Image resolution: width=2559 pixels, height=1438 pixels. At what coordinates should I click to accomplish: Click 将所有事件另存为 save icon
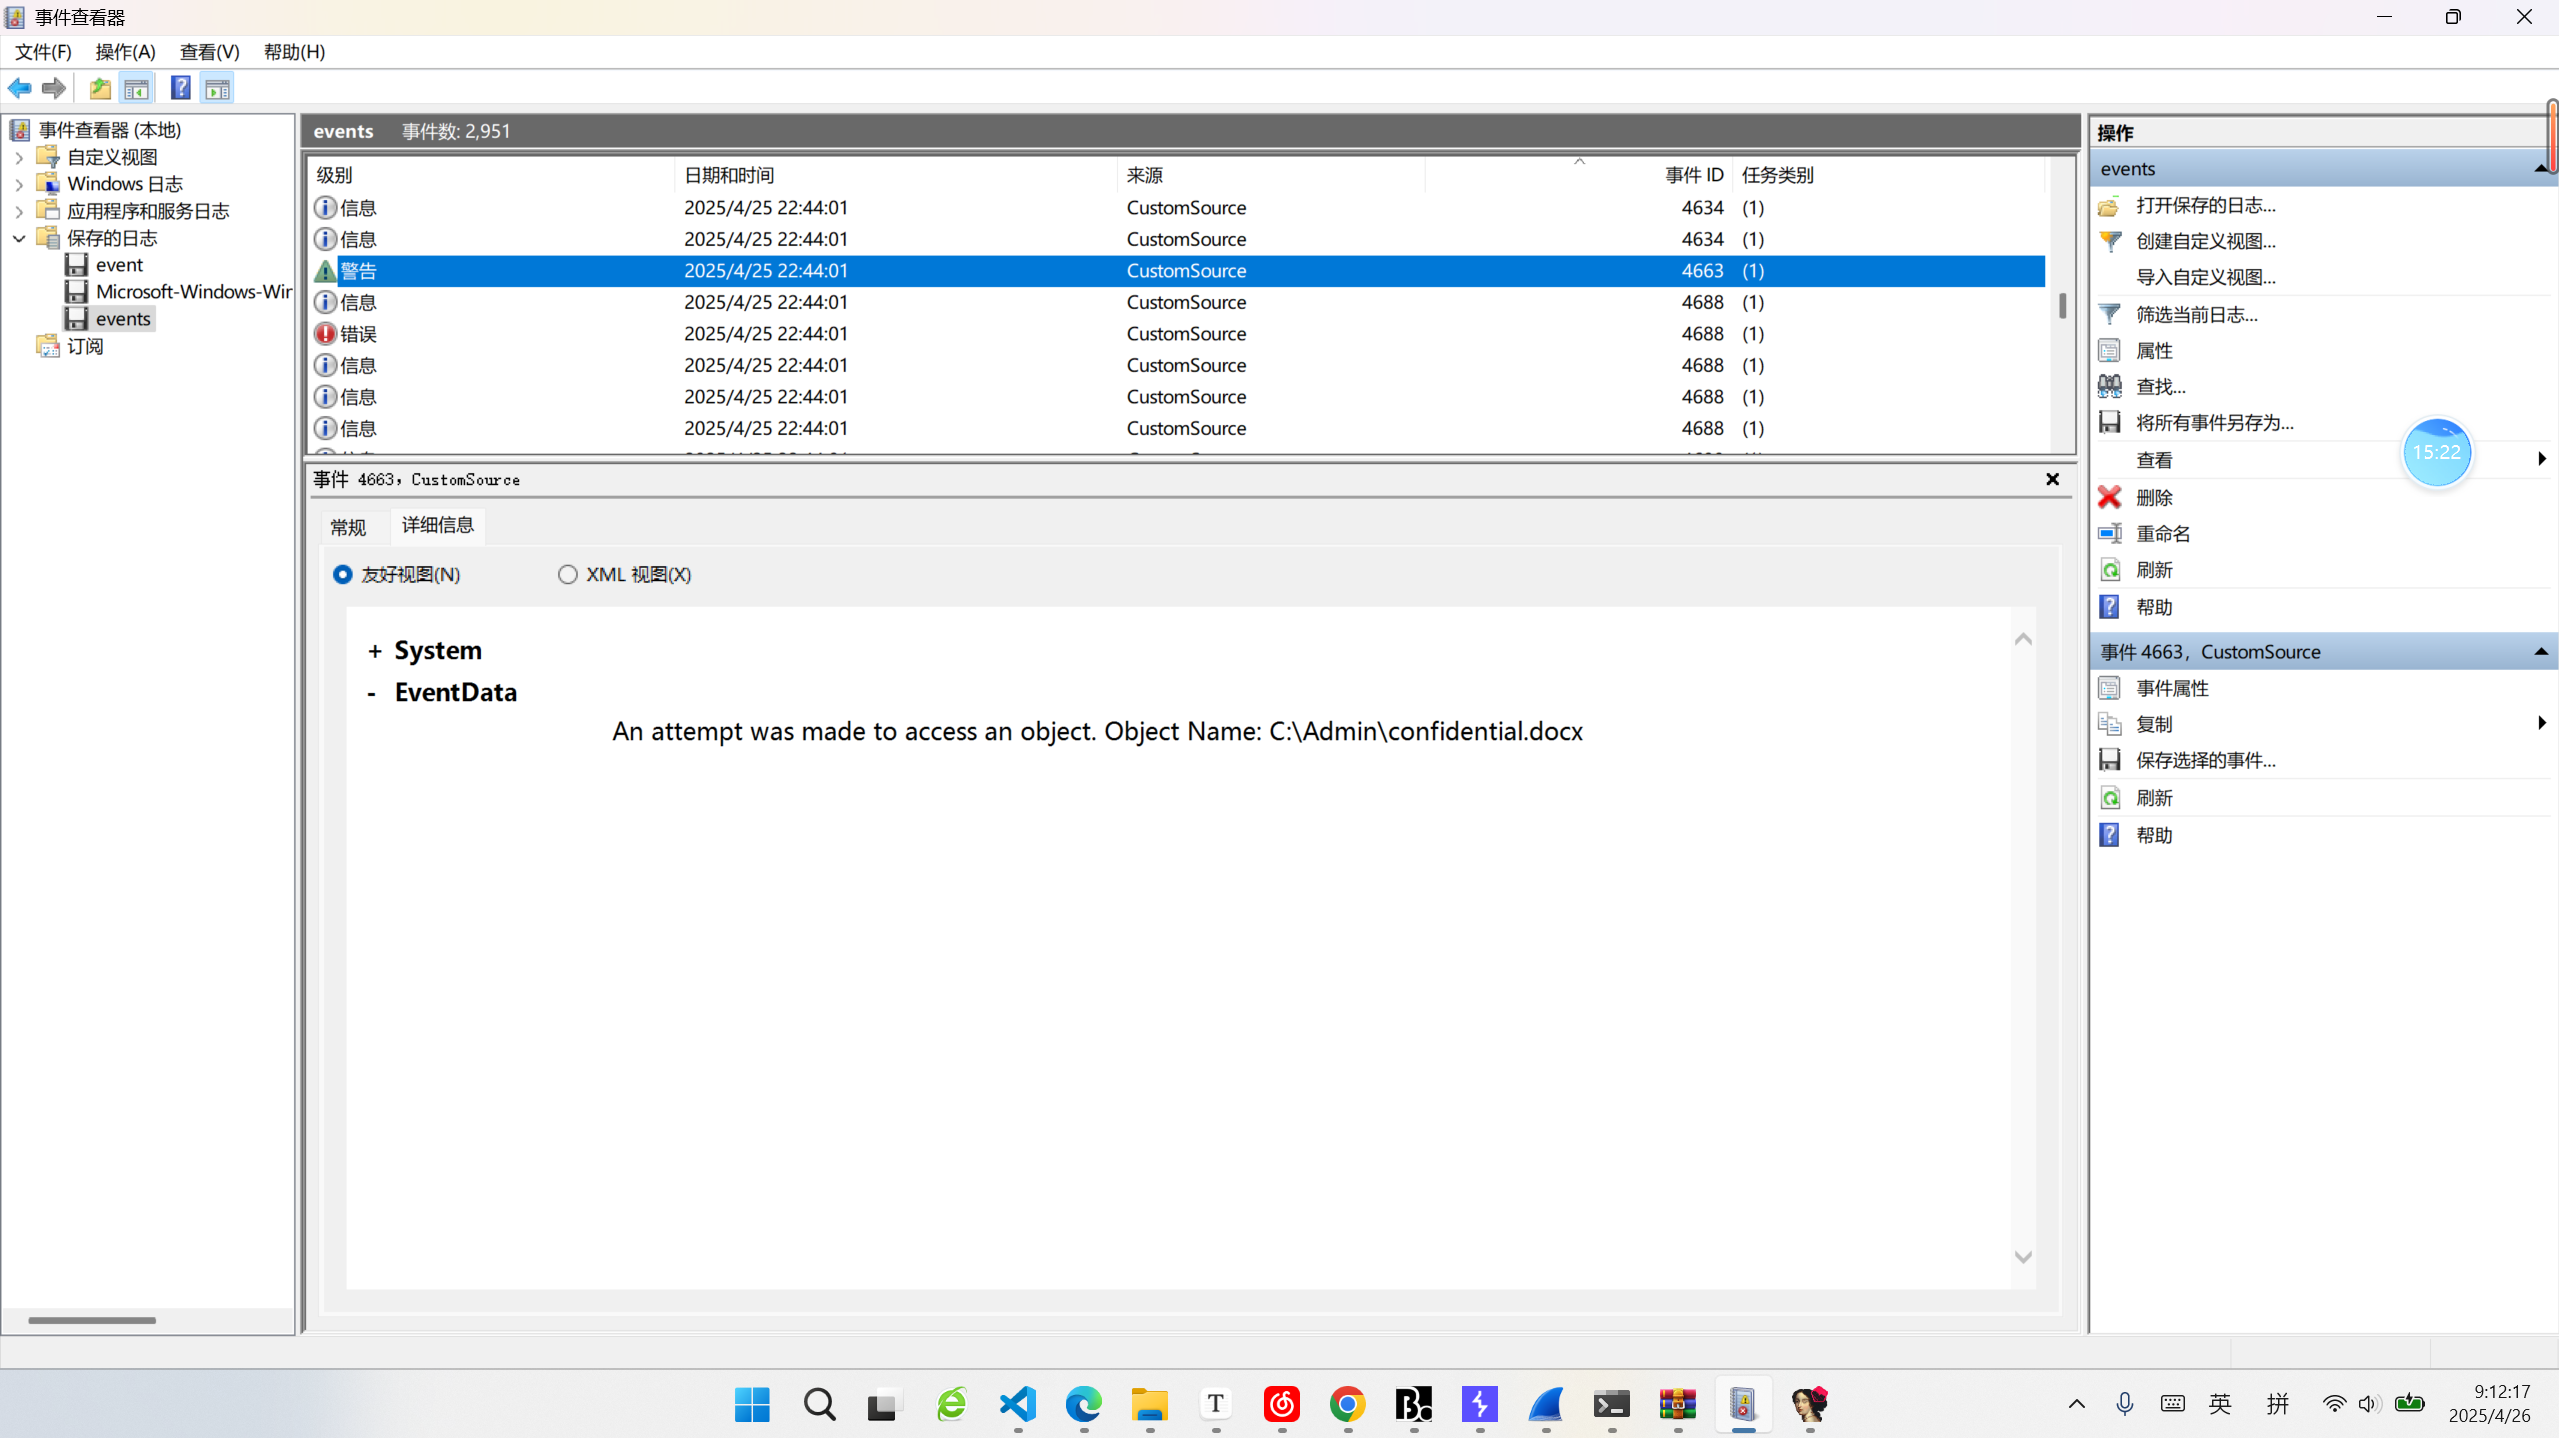coord(2110,423)
